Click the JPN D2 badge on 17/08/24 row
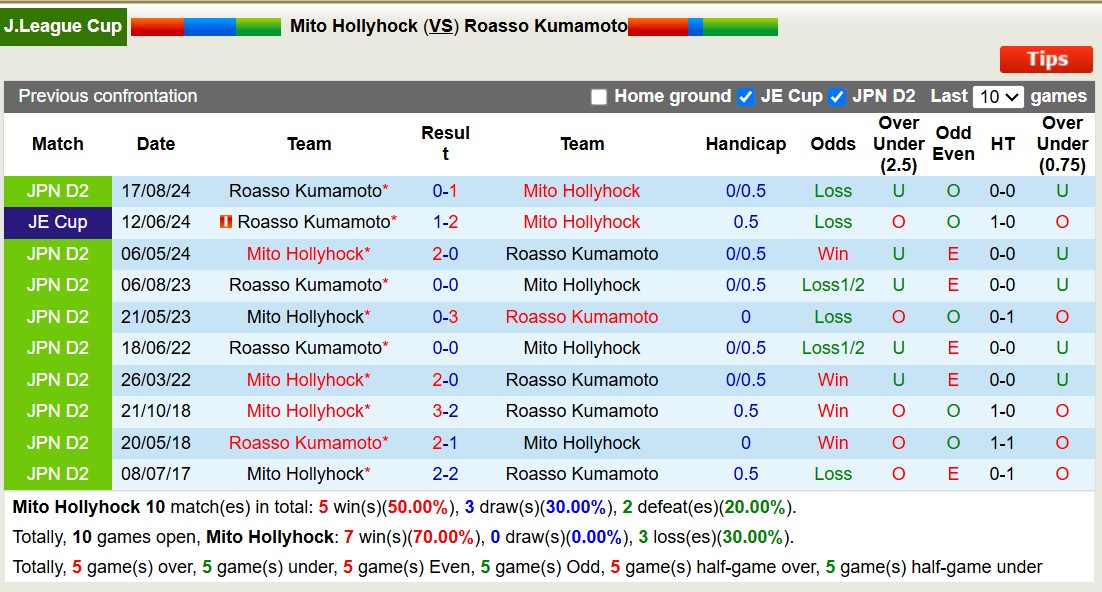The width and height of the screenshot is (1102, 592). point(57,191)
